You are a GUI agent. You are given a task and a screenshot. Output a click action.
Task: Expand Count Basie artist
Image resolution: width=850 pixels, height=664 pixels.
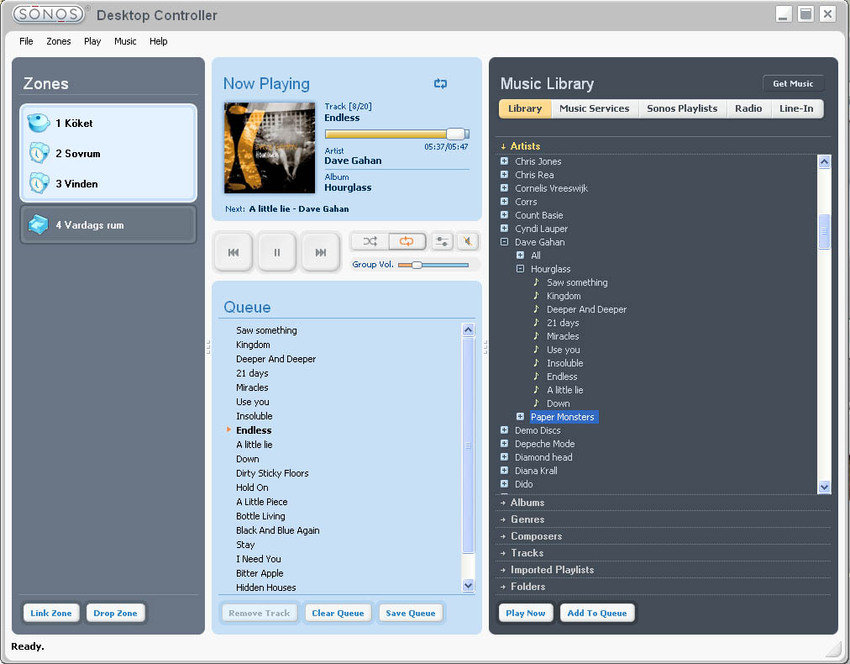click(504, 215)
